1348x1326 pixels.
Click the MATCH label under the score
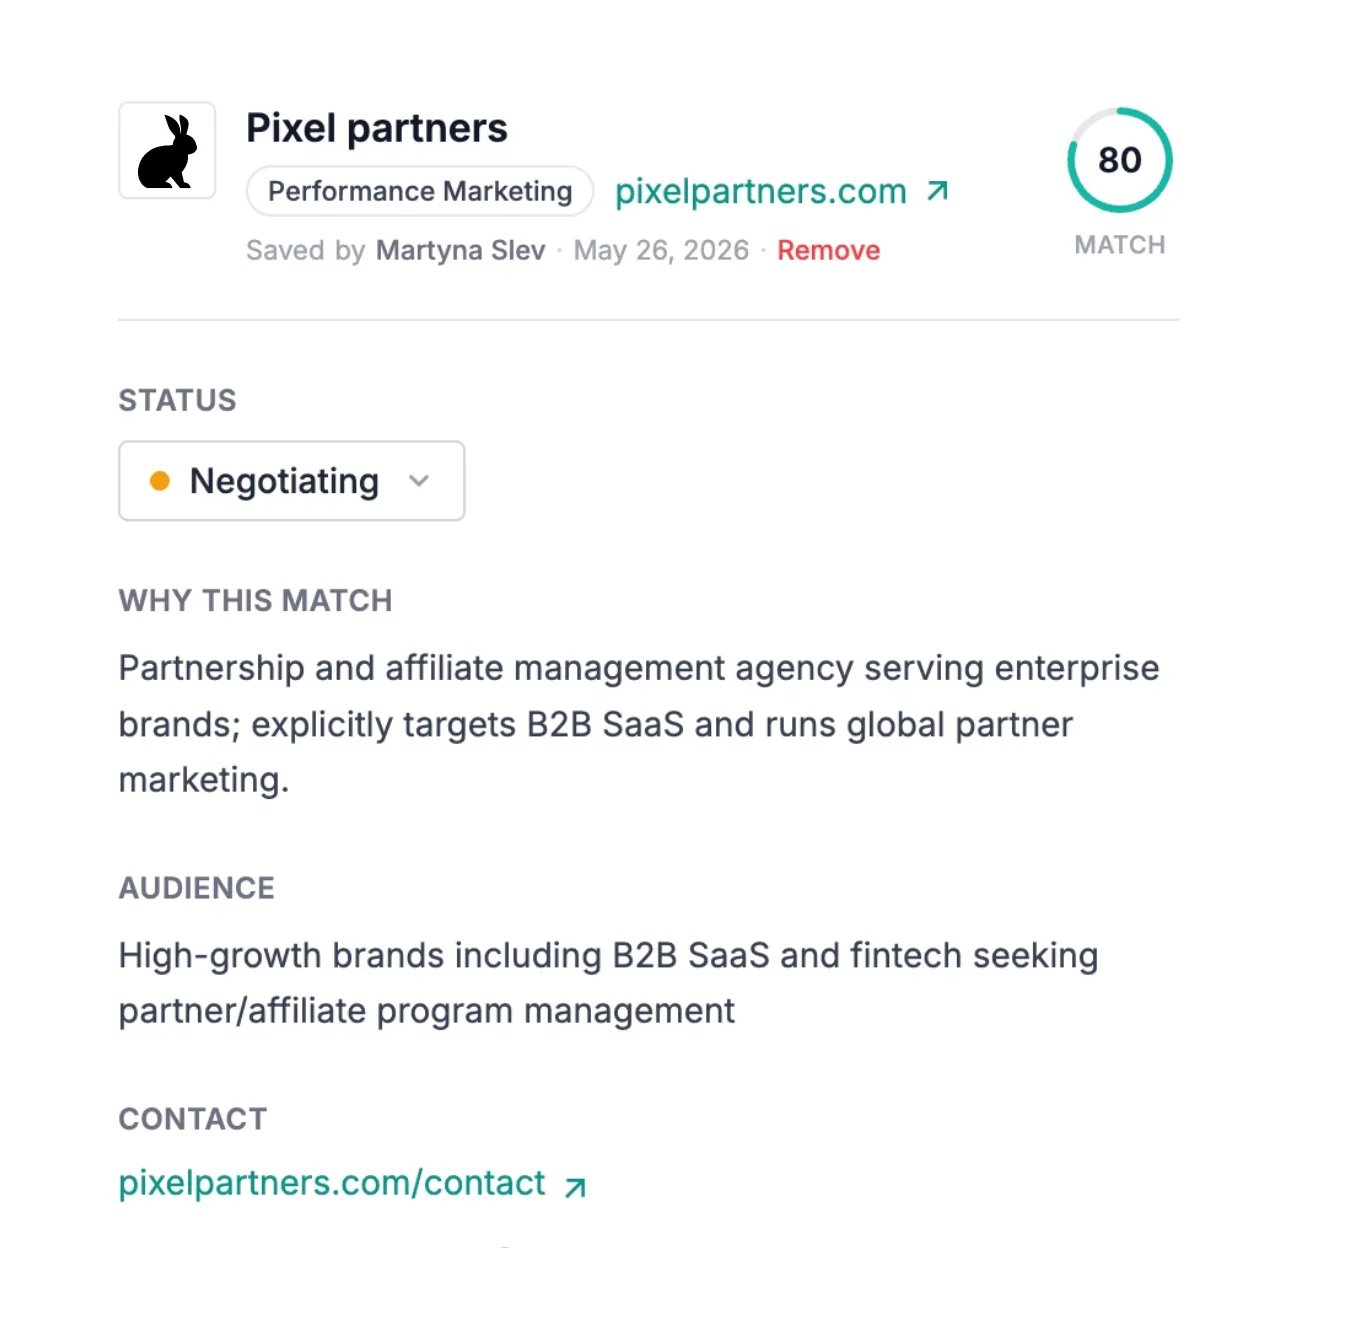click(x=1120, y=245)
